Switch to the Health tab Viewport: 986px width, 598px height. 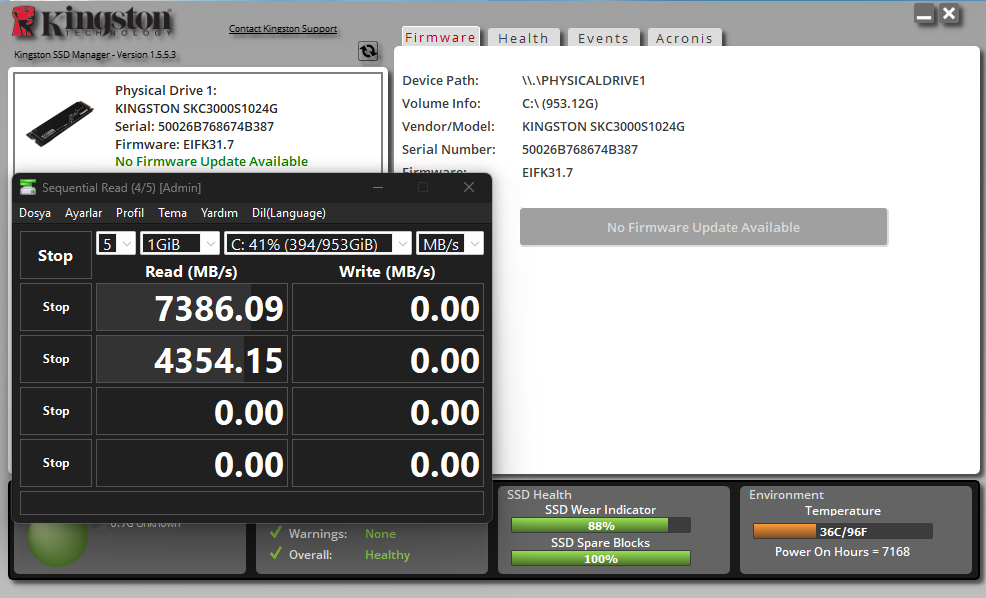click(x=523, y=38)
